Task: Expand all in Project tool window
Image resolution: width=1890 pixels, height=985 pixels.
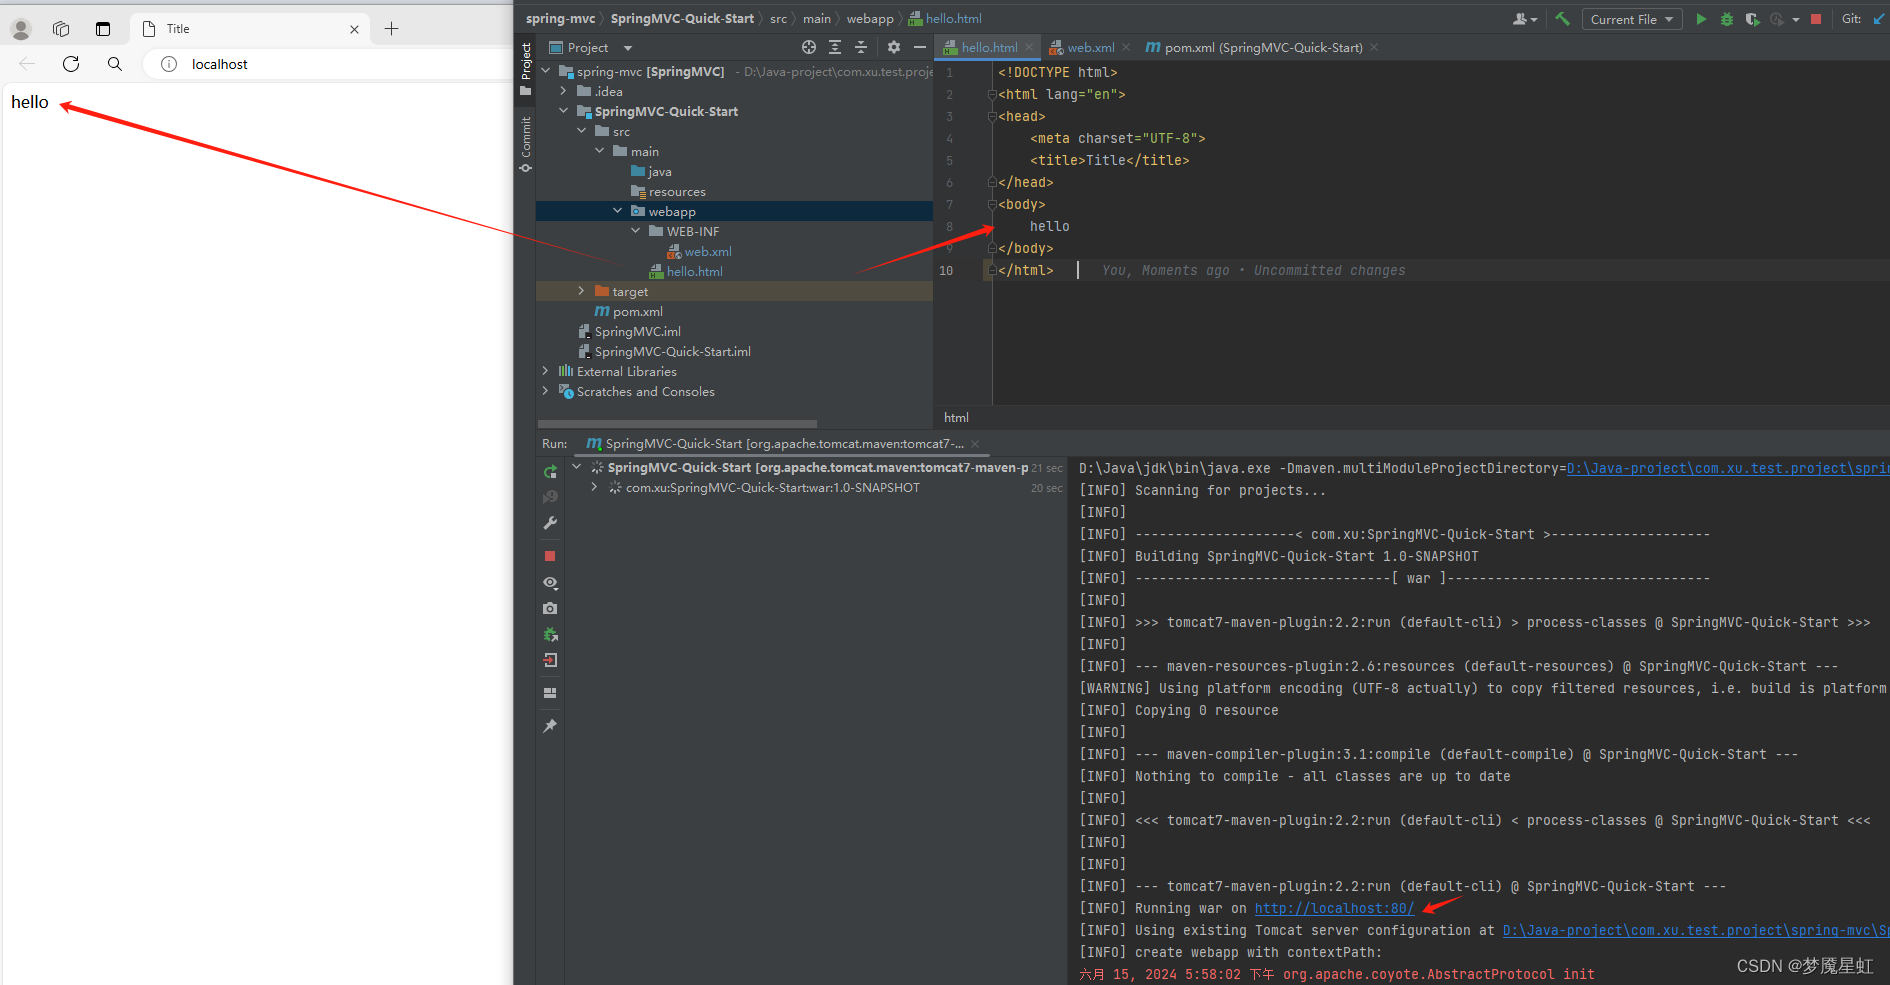Action: [835, 47]
